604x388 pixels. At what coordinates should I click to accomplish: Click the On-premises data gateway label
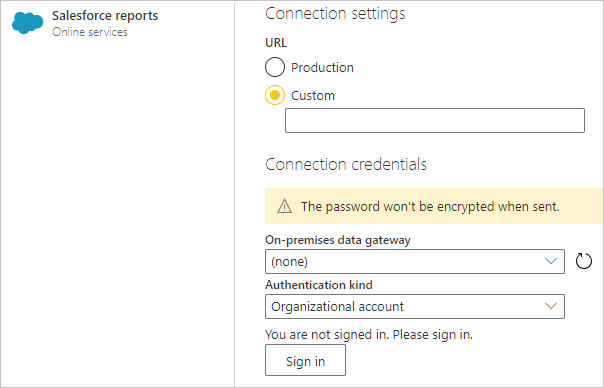[338, 240]
